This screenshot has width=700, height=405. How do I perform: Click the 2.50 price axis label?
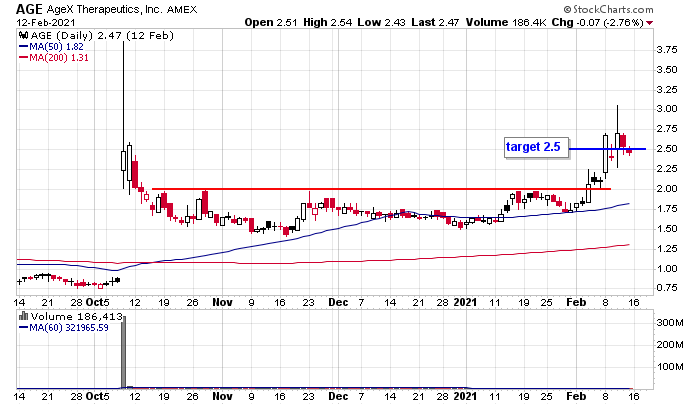coord(667,149)
